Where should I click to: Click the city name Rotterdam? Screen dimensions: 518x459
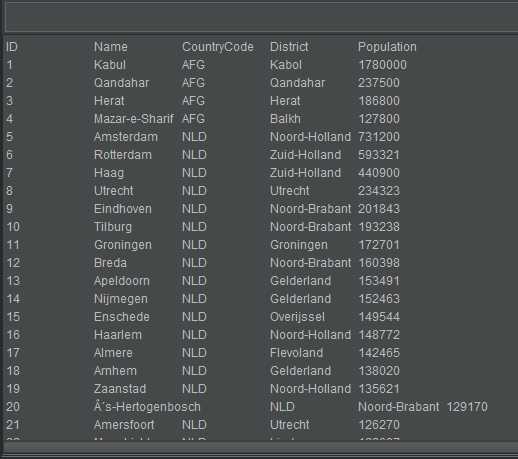123,155
